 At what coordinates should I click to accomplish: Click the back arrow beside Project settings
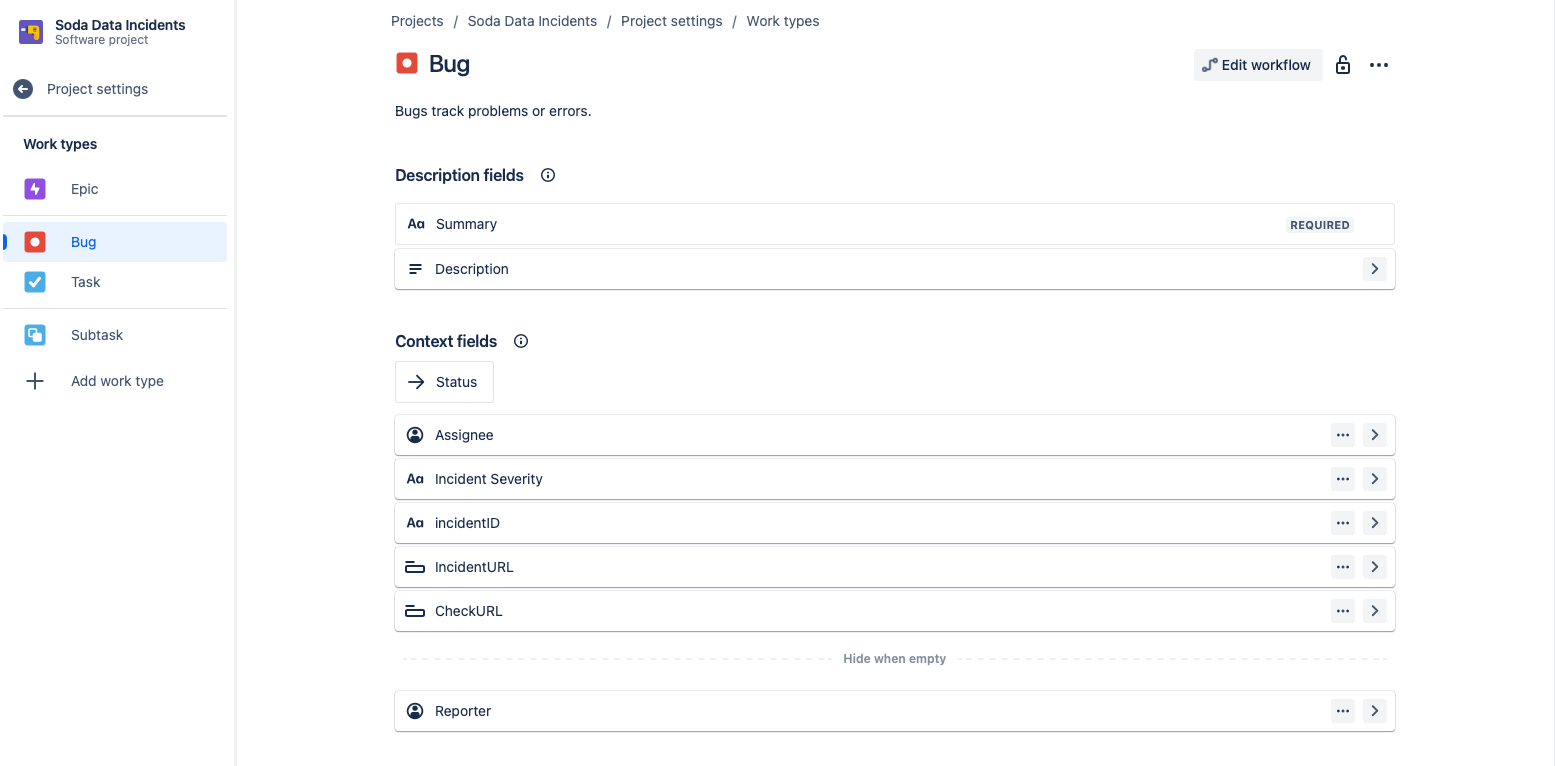(23, 89)
